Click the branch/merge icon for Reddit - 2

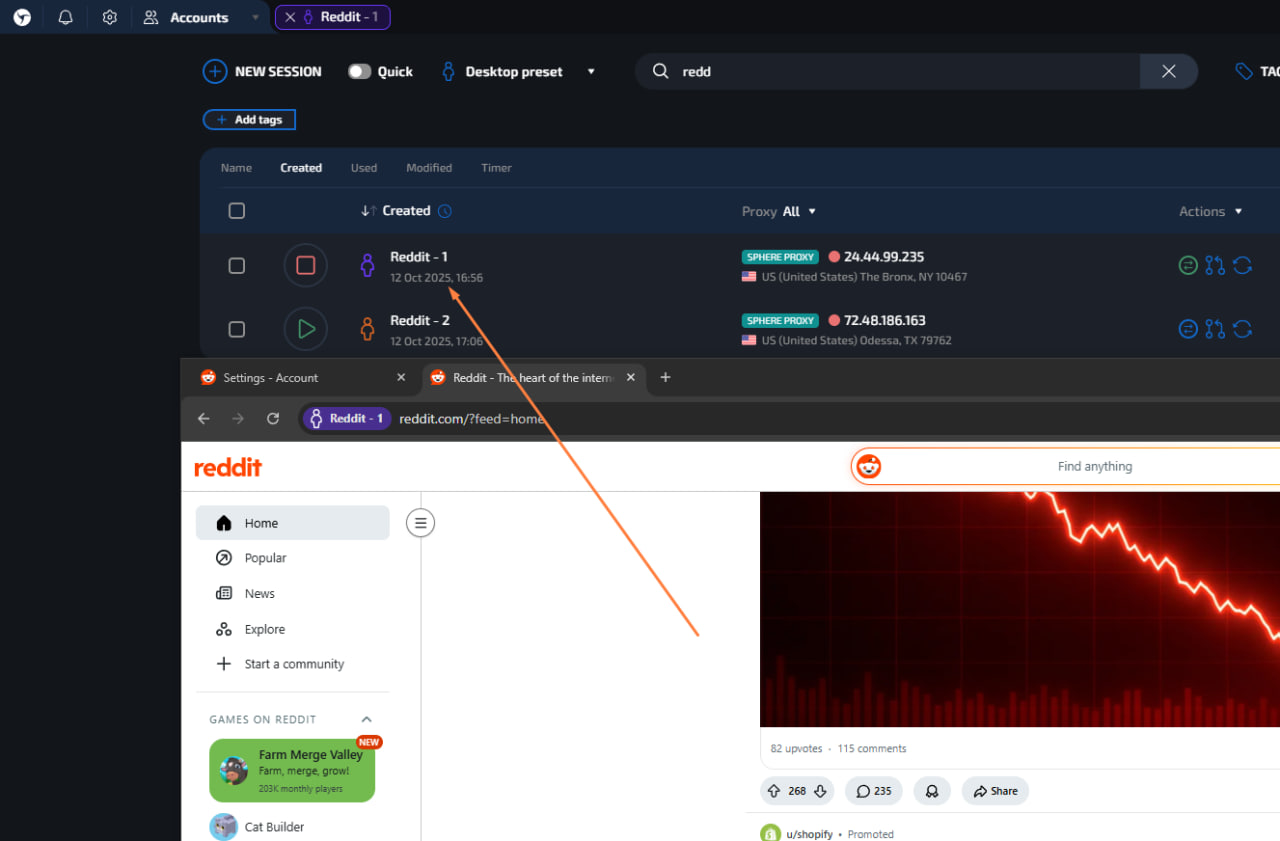pos(1215,329)
